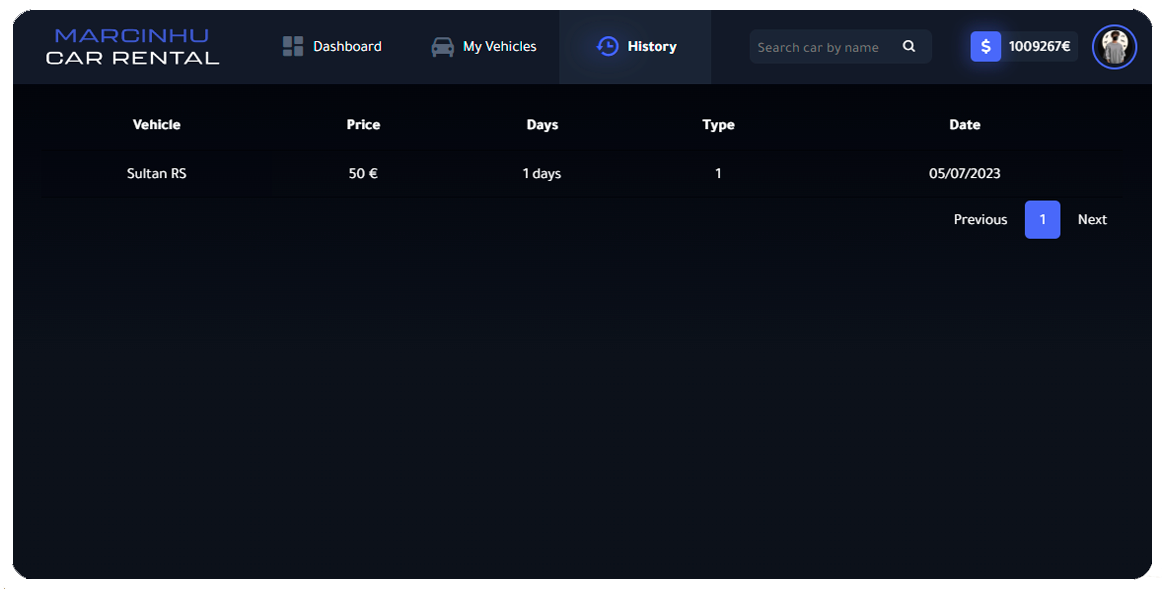Viewport: 1162px width, 589px height.
Task: Click the dollar sign currency icon
Action: click(x=986, y=45)
